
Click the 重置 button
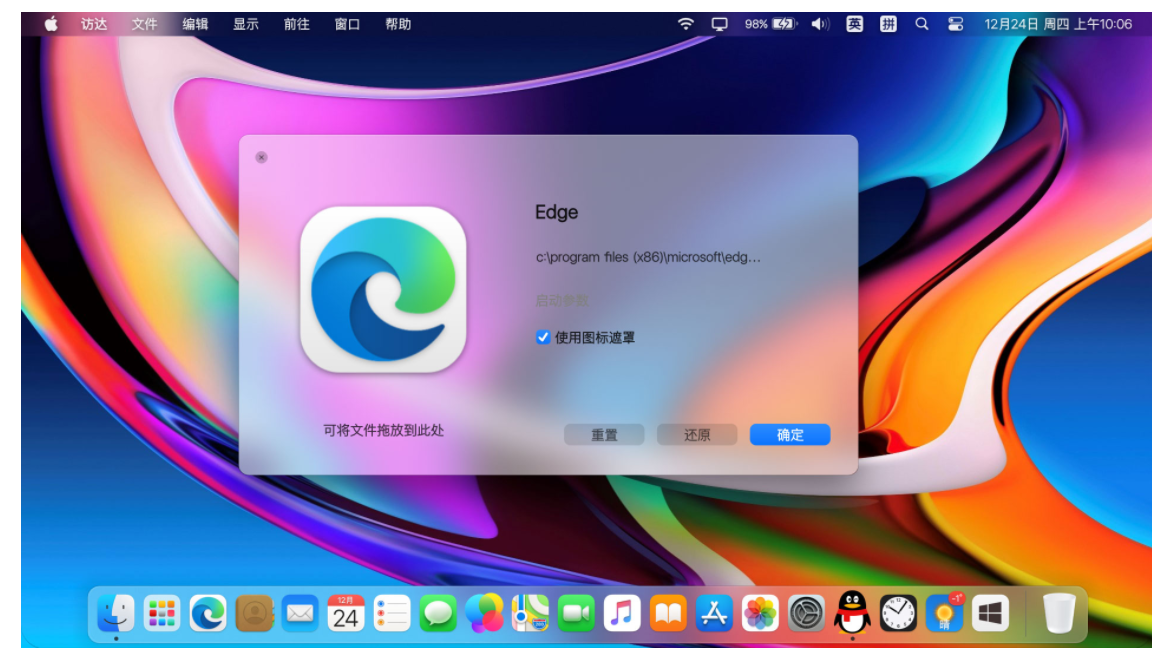pyautogui.click(x=604, y=435)
